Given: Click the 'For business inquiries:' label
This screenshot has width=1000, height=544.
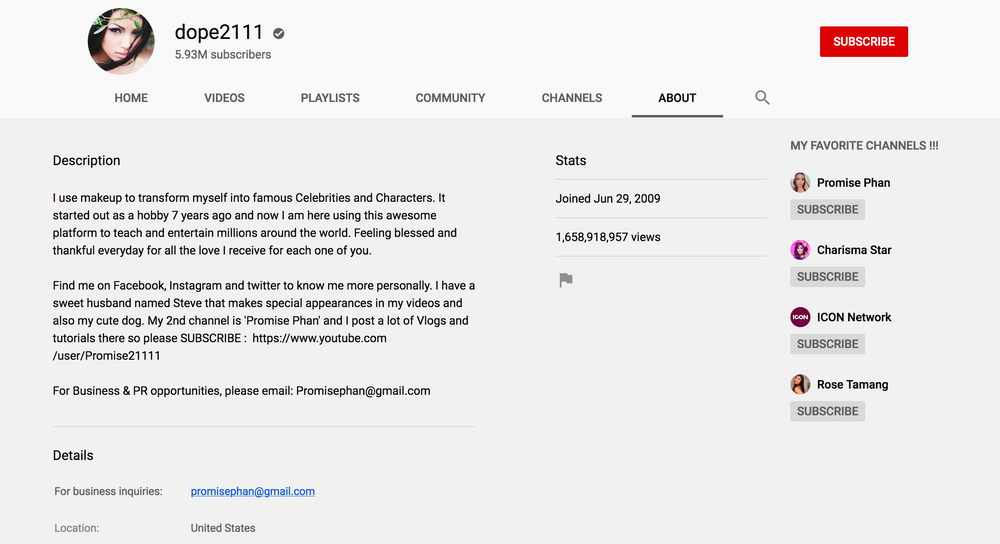Looking at the screenshot, I should (108, 491).
